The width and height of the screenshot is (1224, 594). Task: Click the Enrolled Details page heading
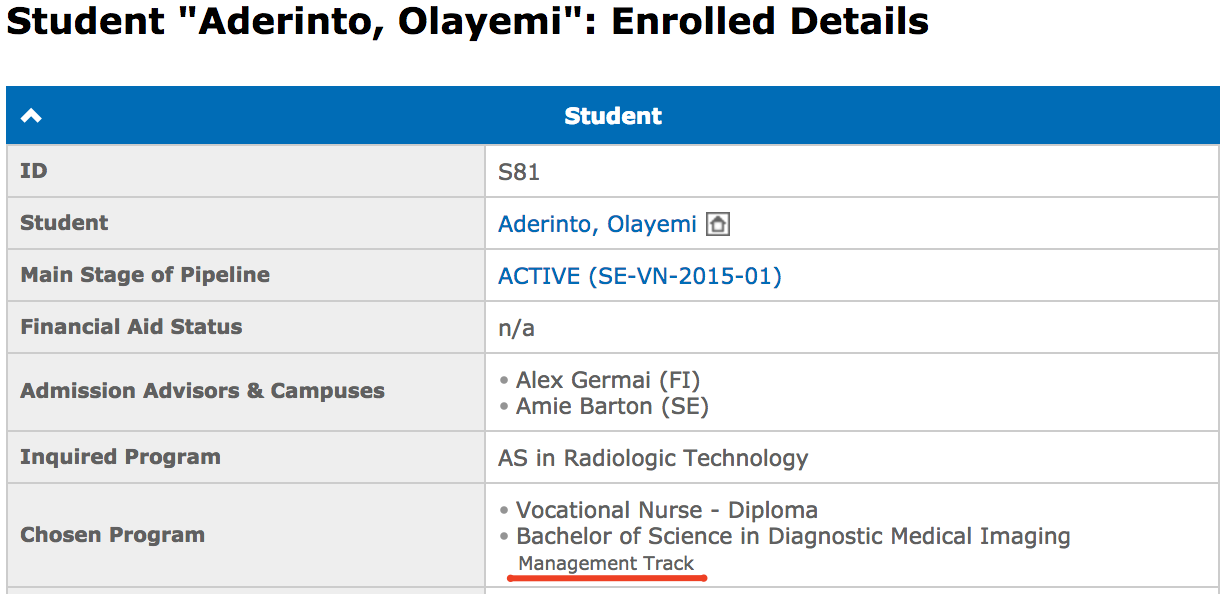467,22
